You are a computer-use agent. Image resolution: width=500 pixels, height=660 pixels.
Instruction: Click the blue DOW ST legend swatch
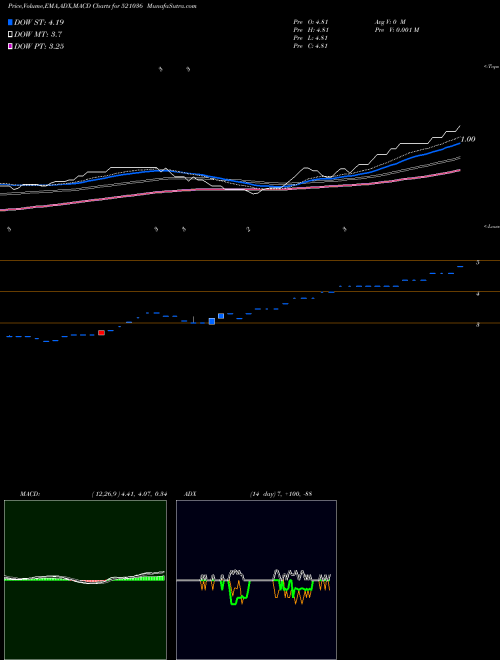click(x=10, y=22)
